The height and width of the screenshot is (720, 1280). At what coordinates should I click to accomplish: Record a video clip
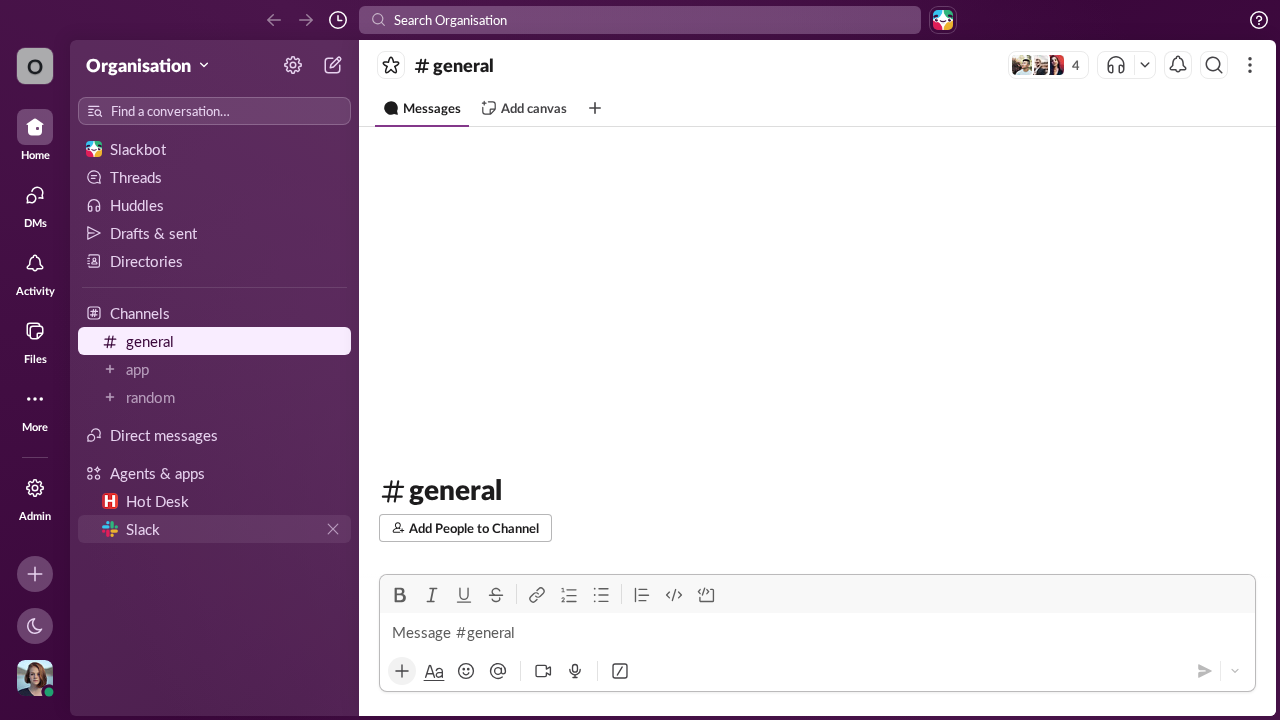click(543, 671)
